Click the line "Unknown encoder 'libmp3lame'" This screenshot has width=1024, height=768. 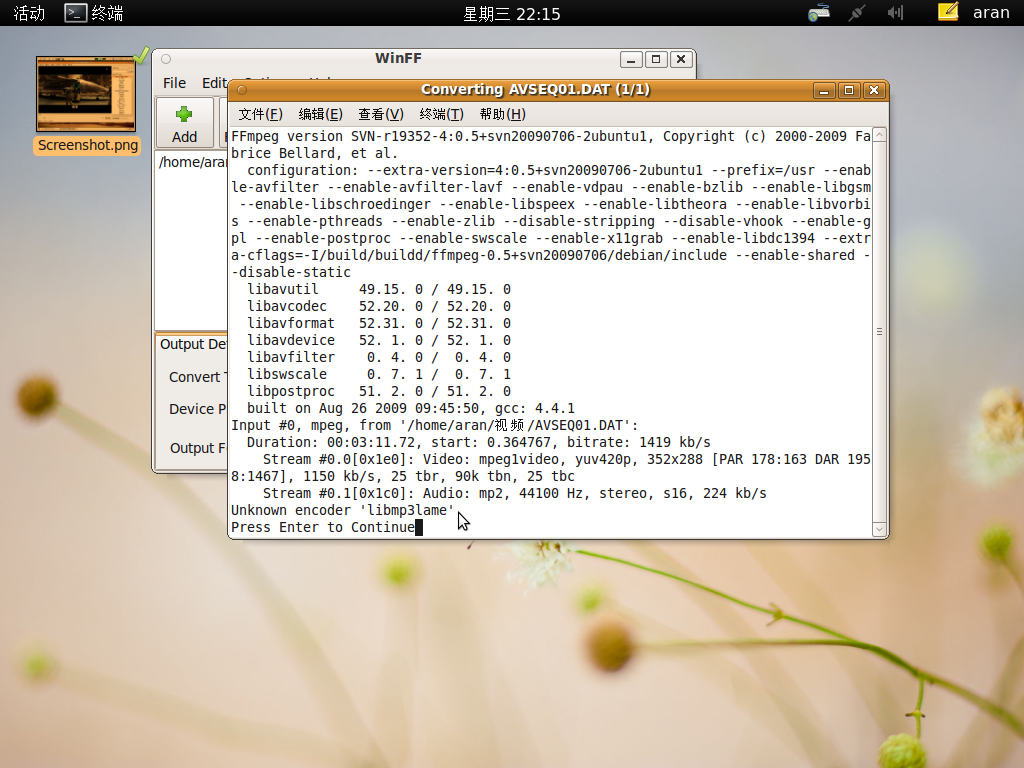pyautogui.click(x=343, y=510)
